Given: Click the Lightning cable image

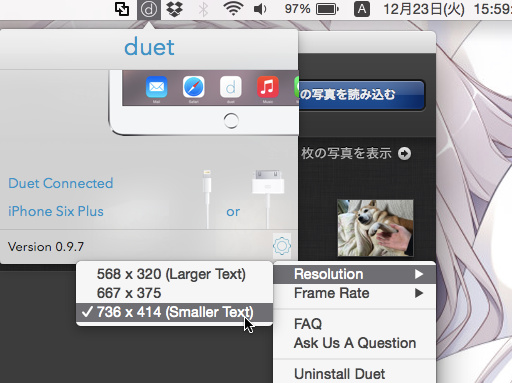Looking at the screenshot, I should pos(207,199).
